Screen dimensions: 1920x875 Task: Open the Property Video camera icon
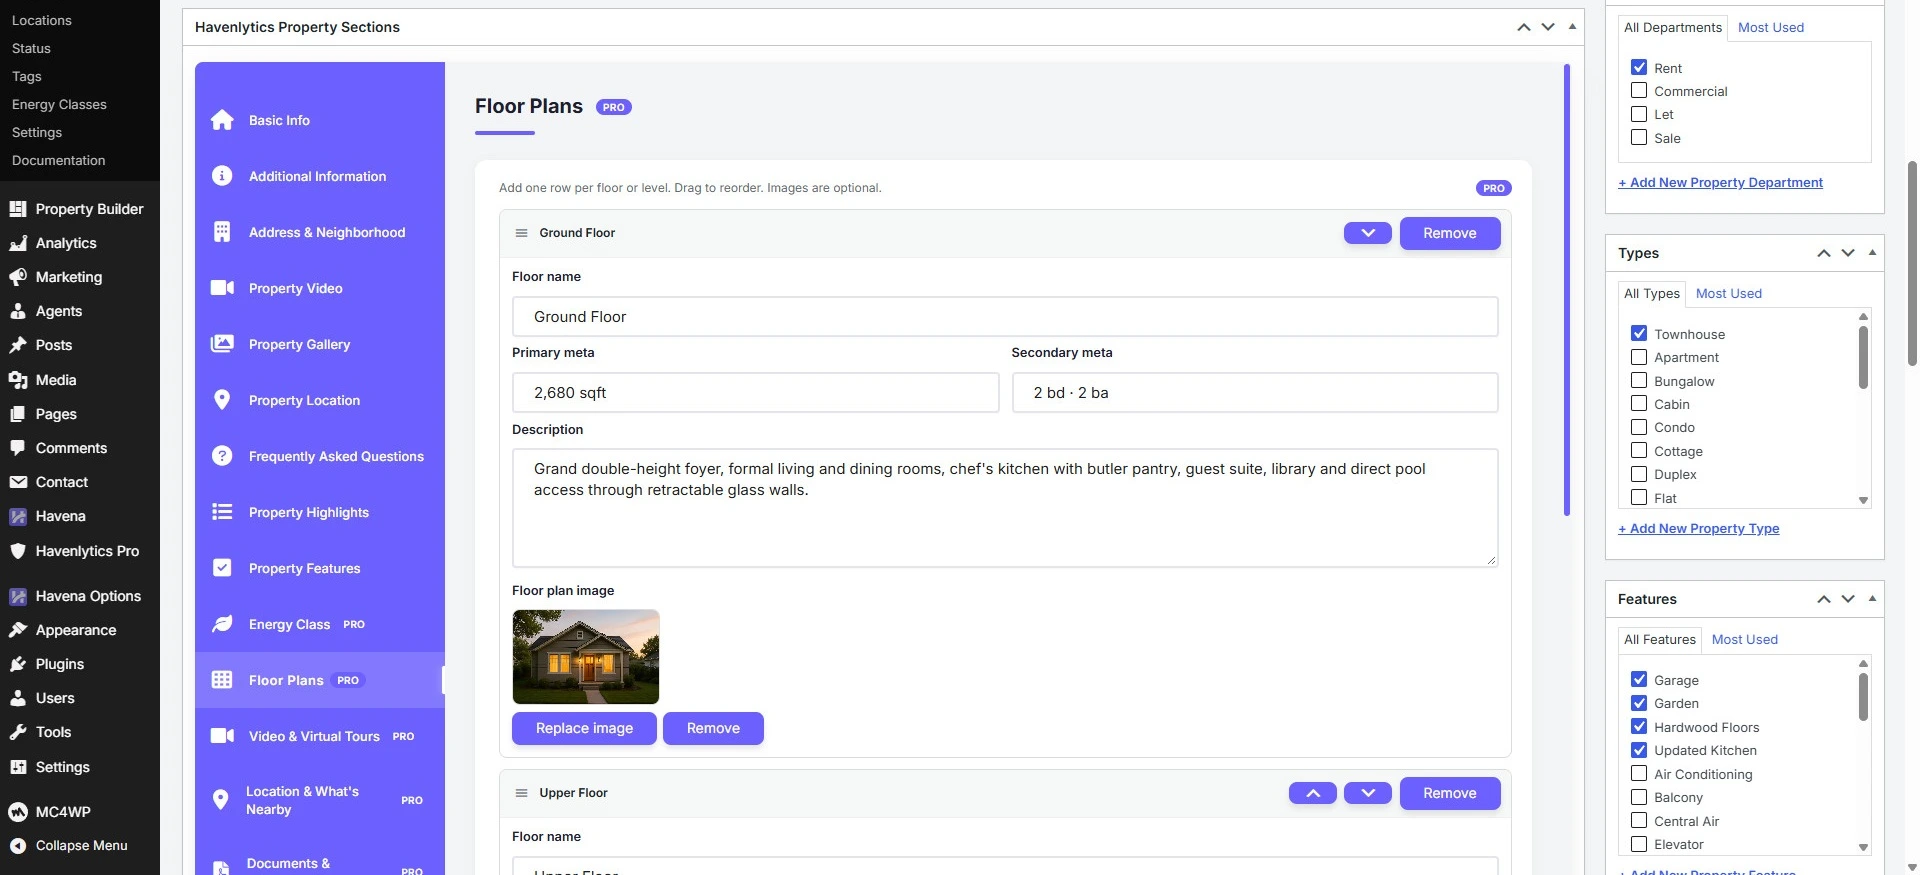pos(222,288)
